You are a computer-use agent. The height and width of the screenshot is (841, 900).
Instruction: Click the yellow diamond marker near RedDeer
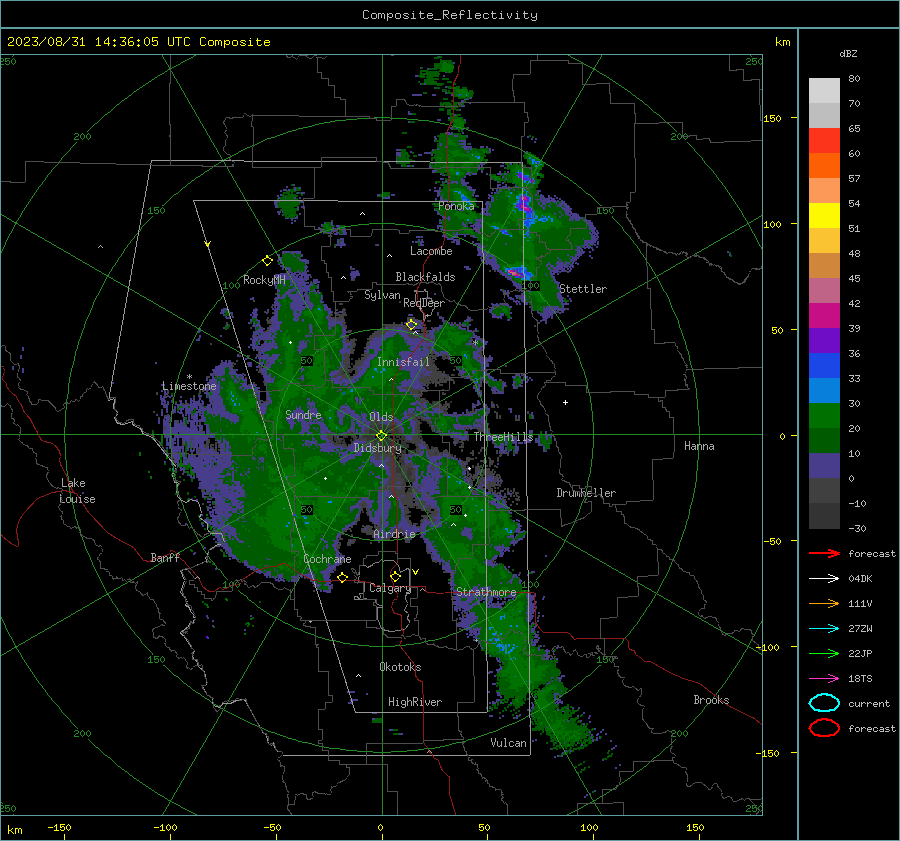click(411, 325)
